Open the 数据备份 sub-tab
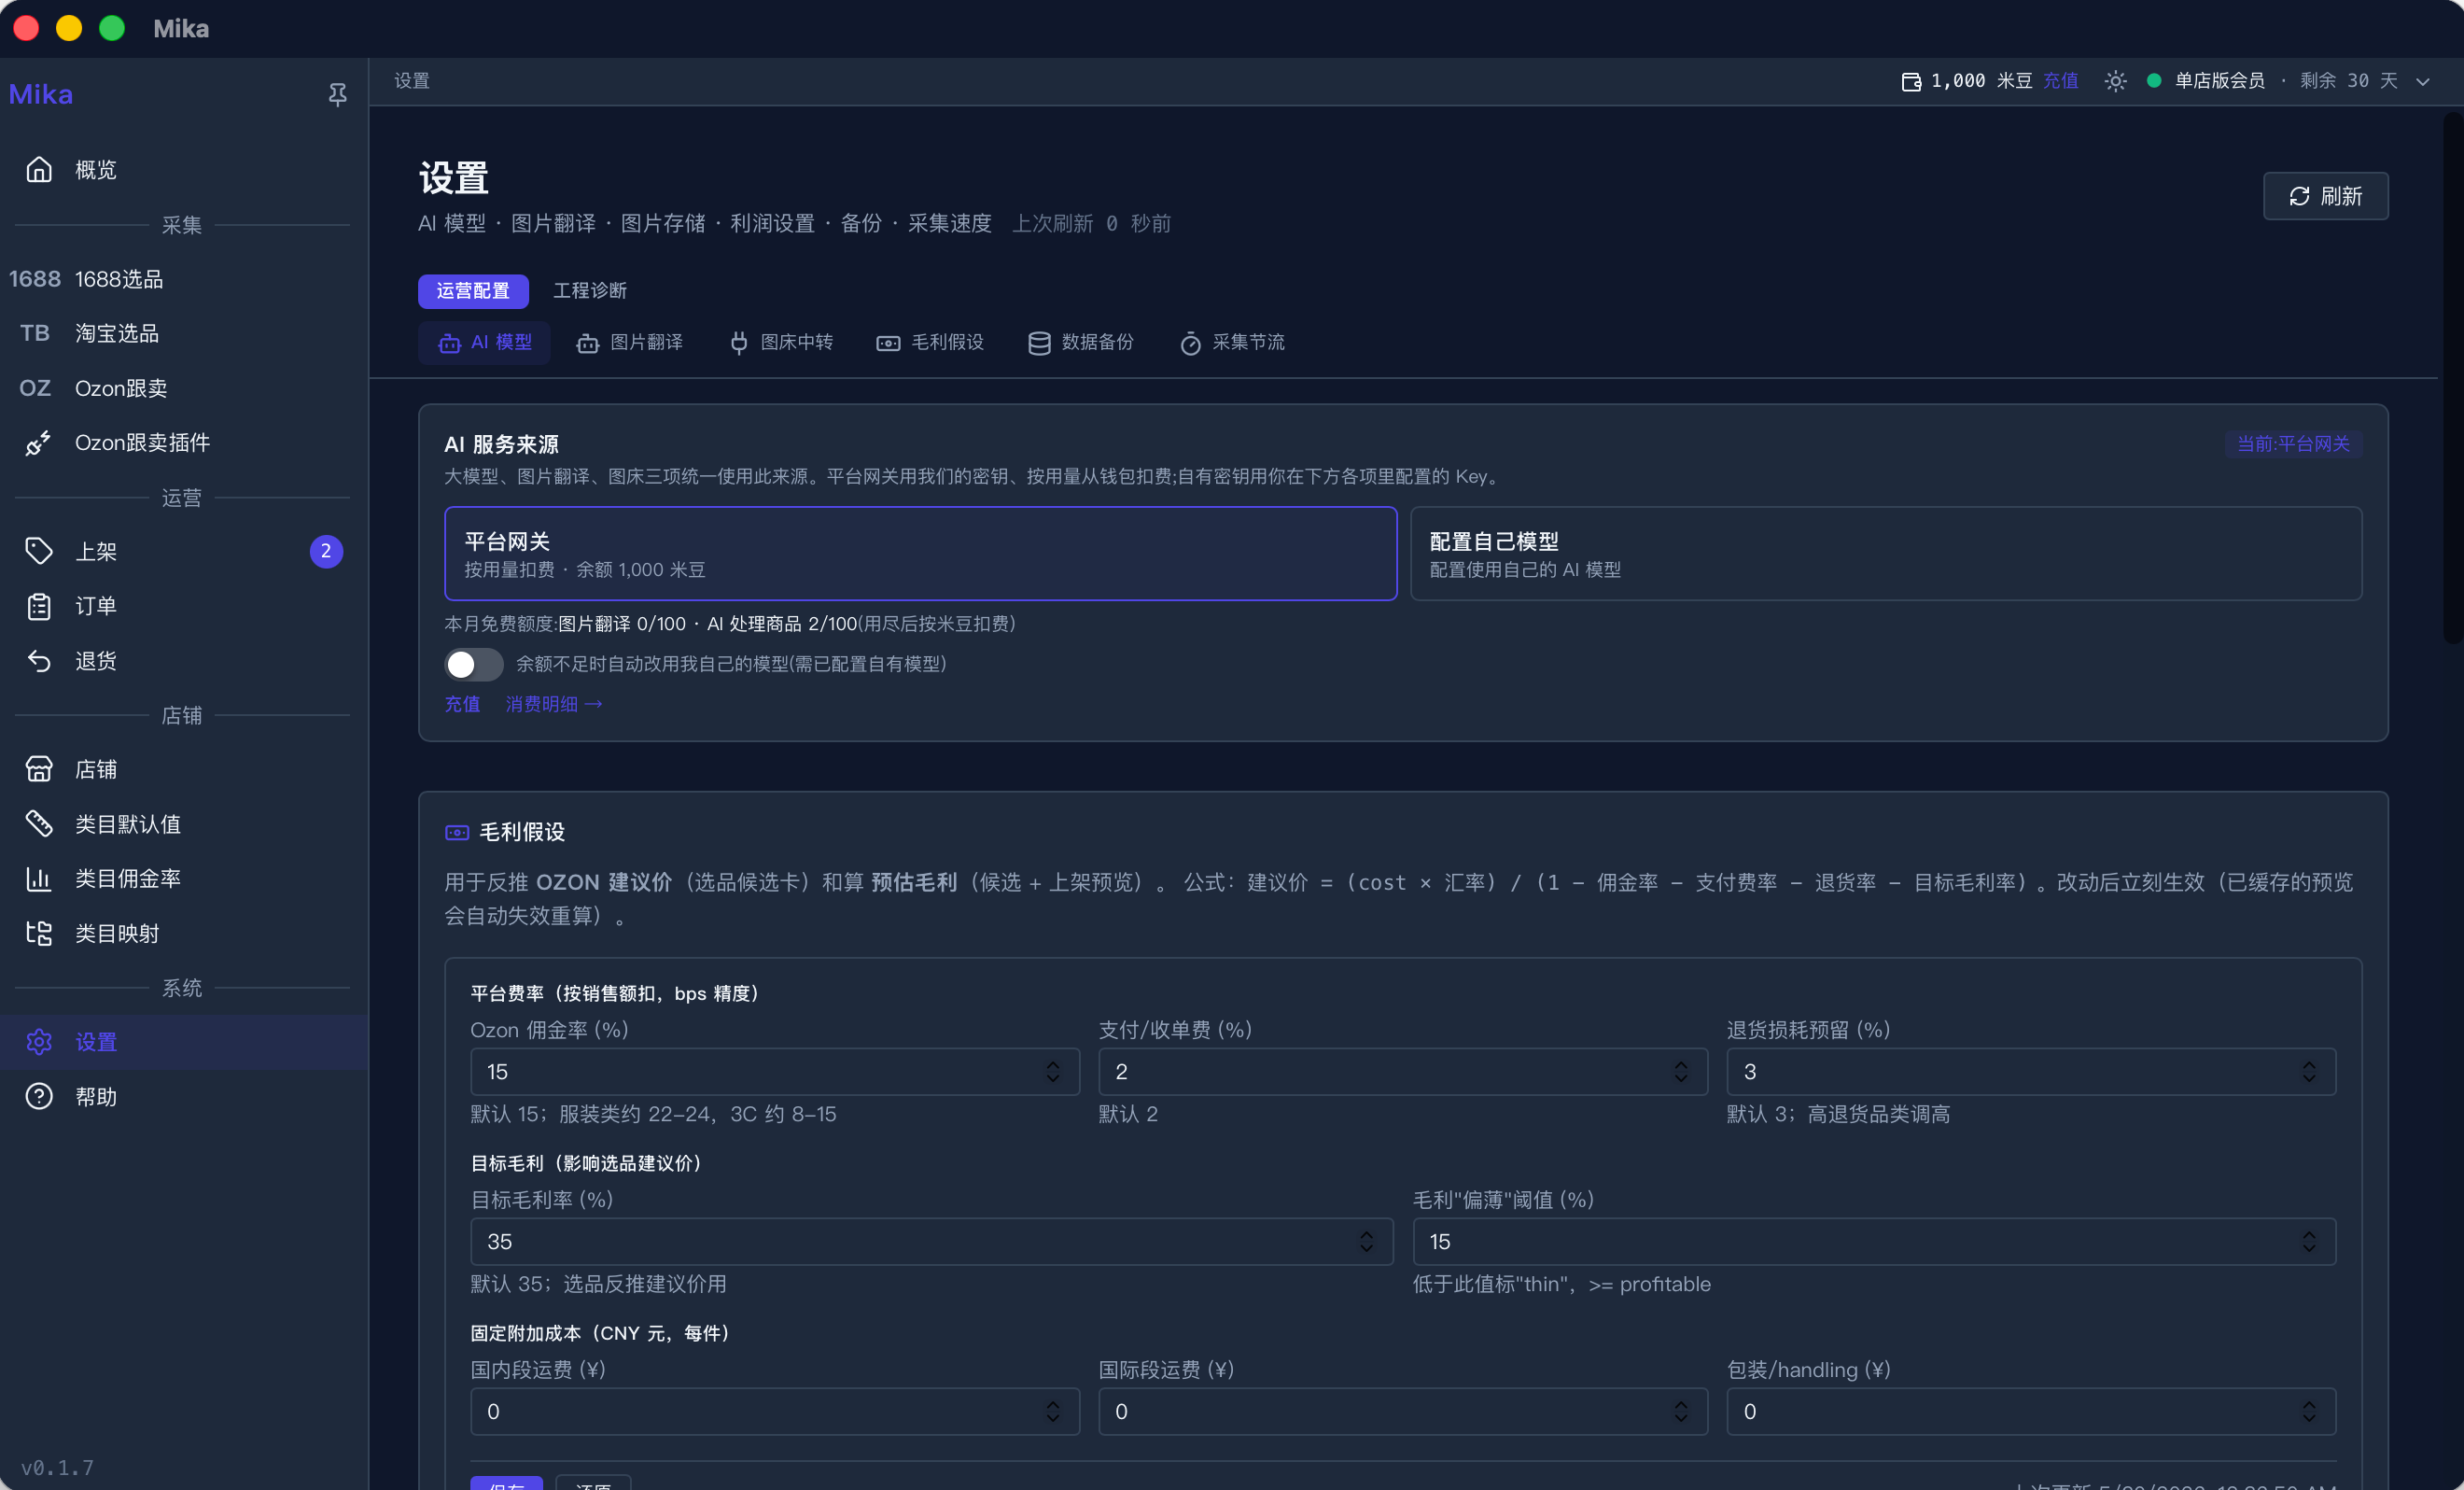Image resolution: width=2464 pixels, height=1490 pixels. (x=1081, y=343)
